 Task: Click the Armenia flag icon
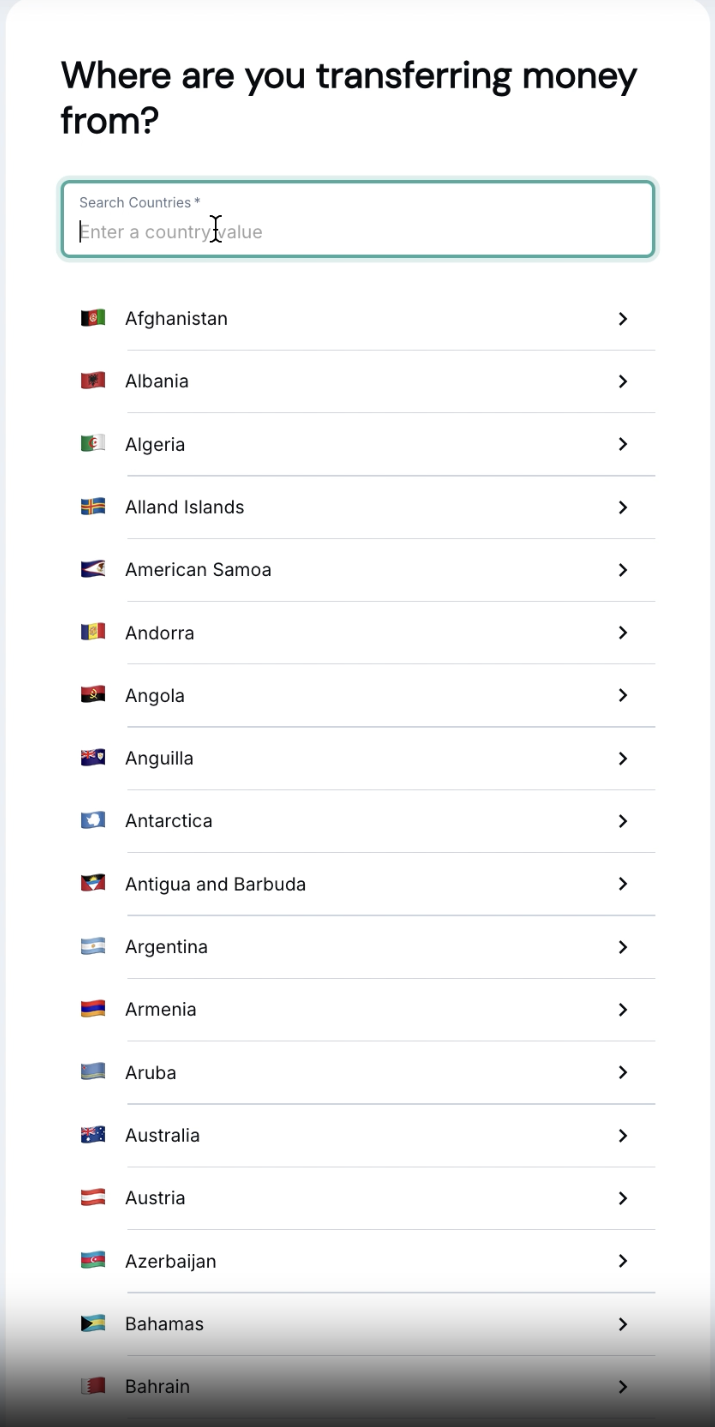click(92, 1009)
